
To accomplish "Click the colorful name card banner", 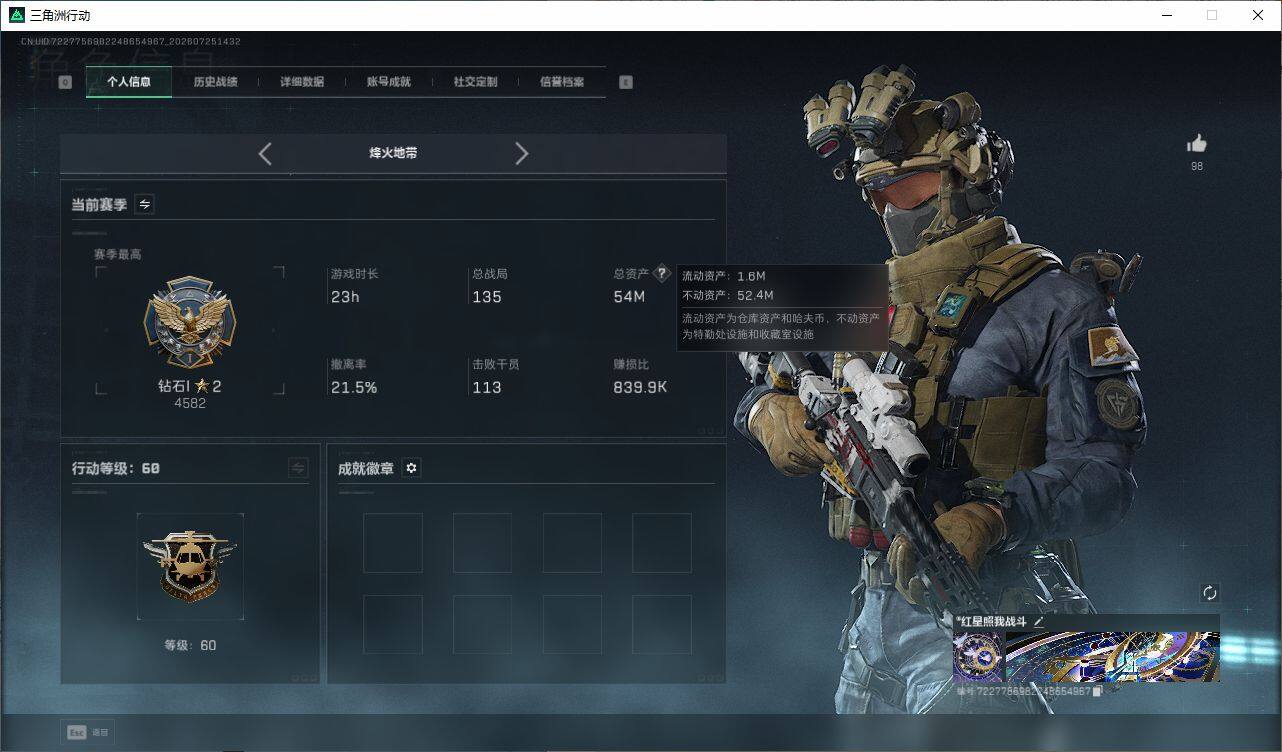I will (1112, 656).
